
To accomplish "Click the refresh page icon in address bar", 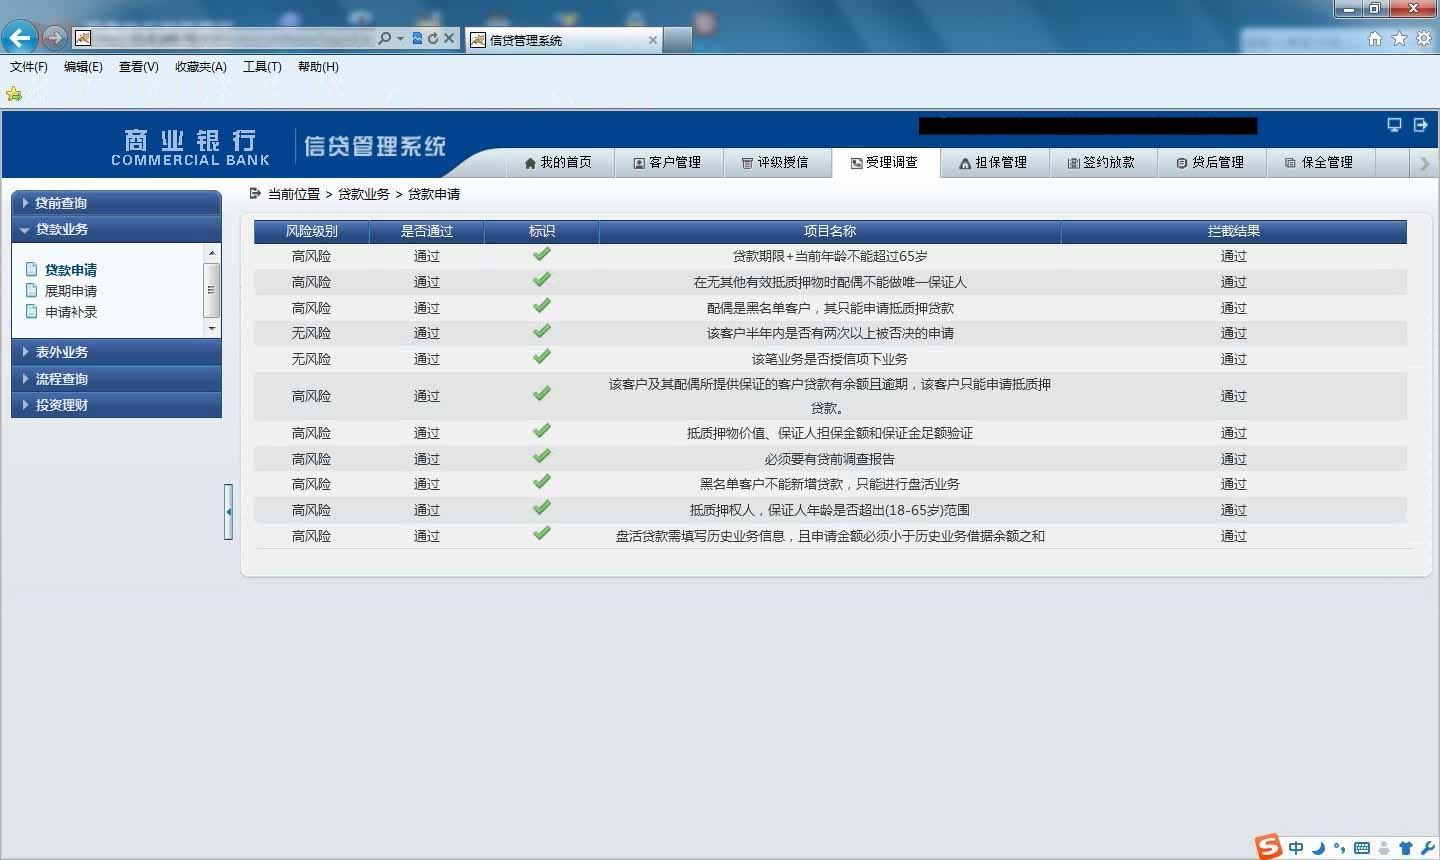I will pos(433,38).
